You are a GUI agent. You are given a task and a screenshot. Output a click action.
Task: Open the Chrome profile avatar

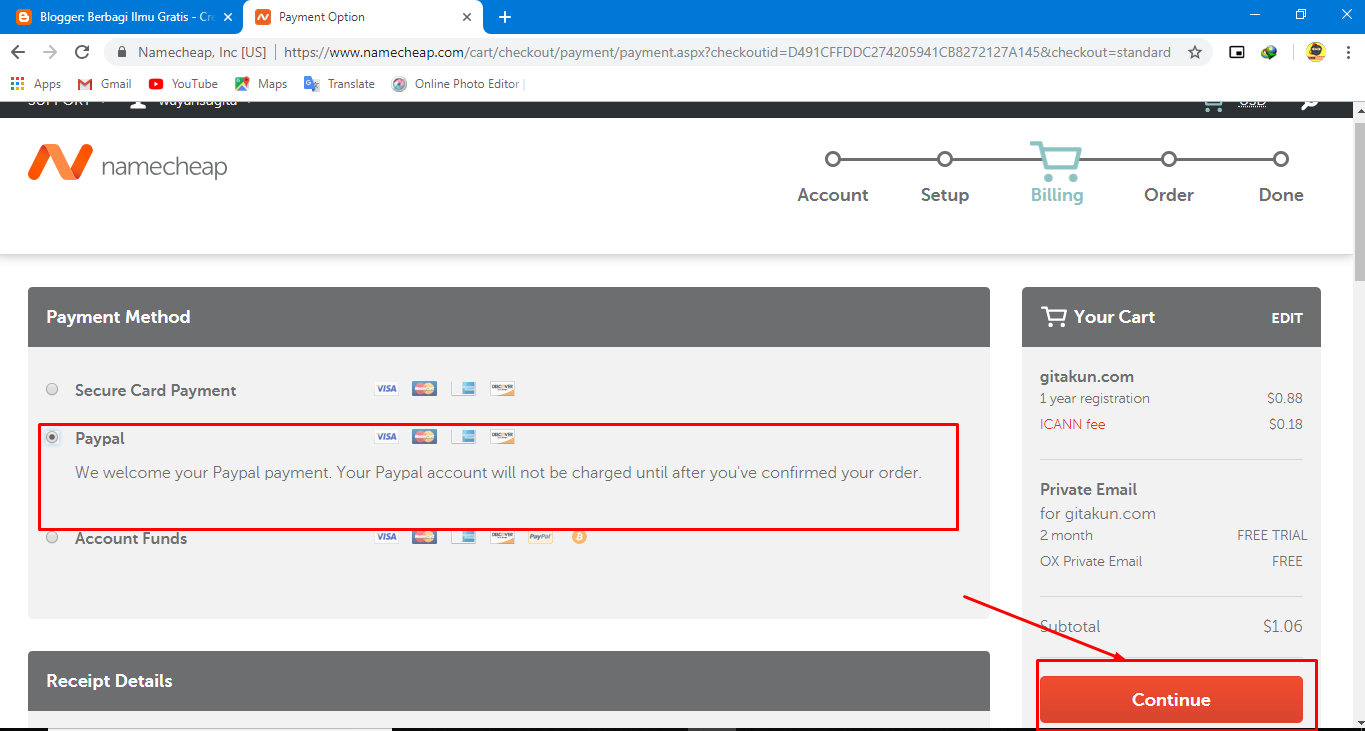click(1316, 52)
